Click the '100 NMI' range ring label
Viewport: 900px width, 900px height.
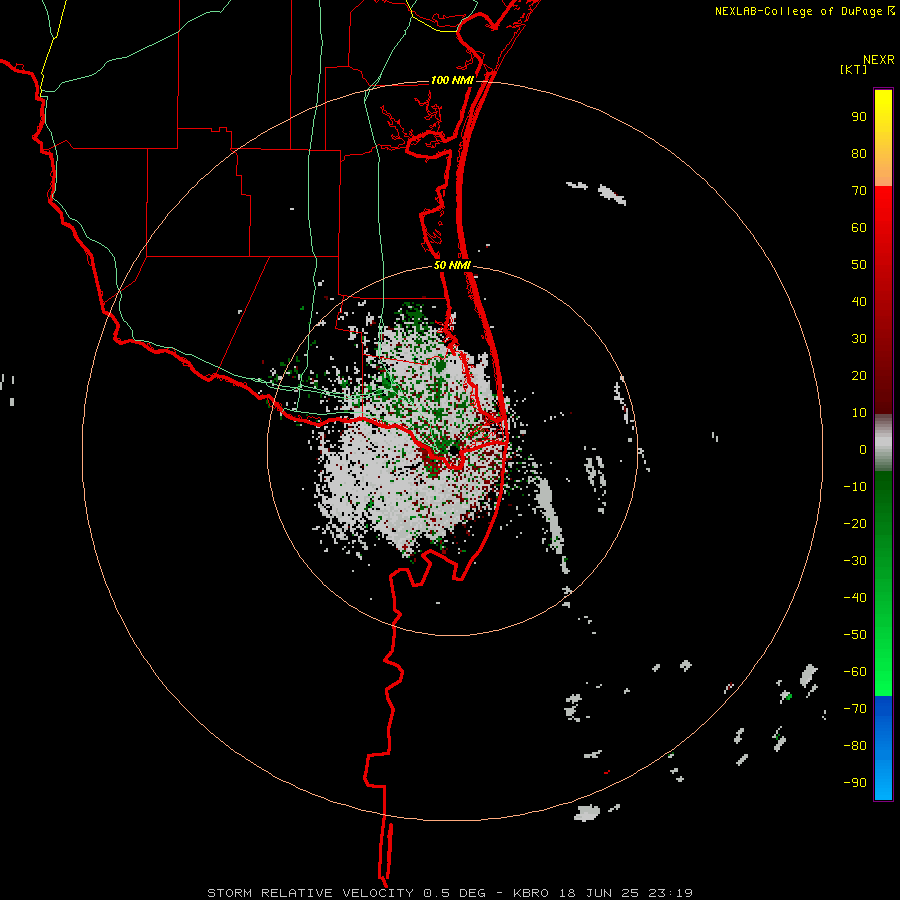452,80
